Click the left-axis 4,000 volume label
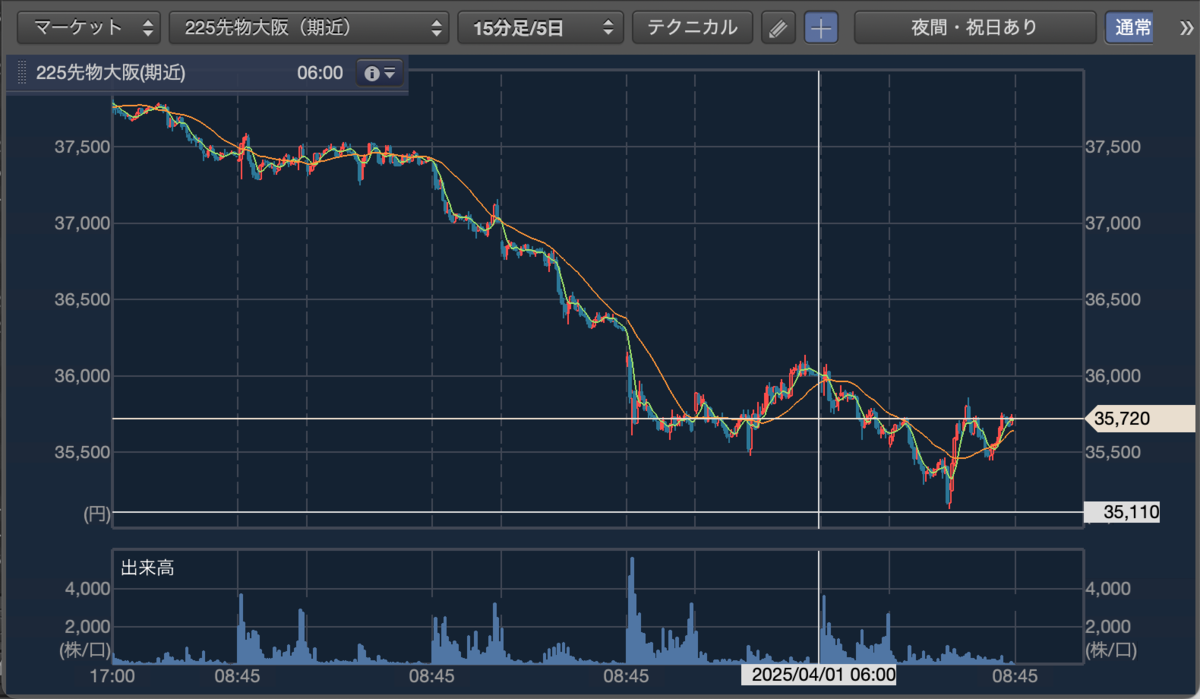The height and width of the screenshot is (699, 1200). pos(86,589)
